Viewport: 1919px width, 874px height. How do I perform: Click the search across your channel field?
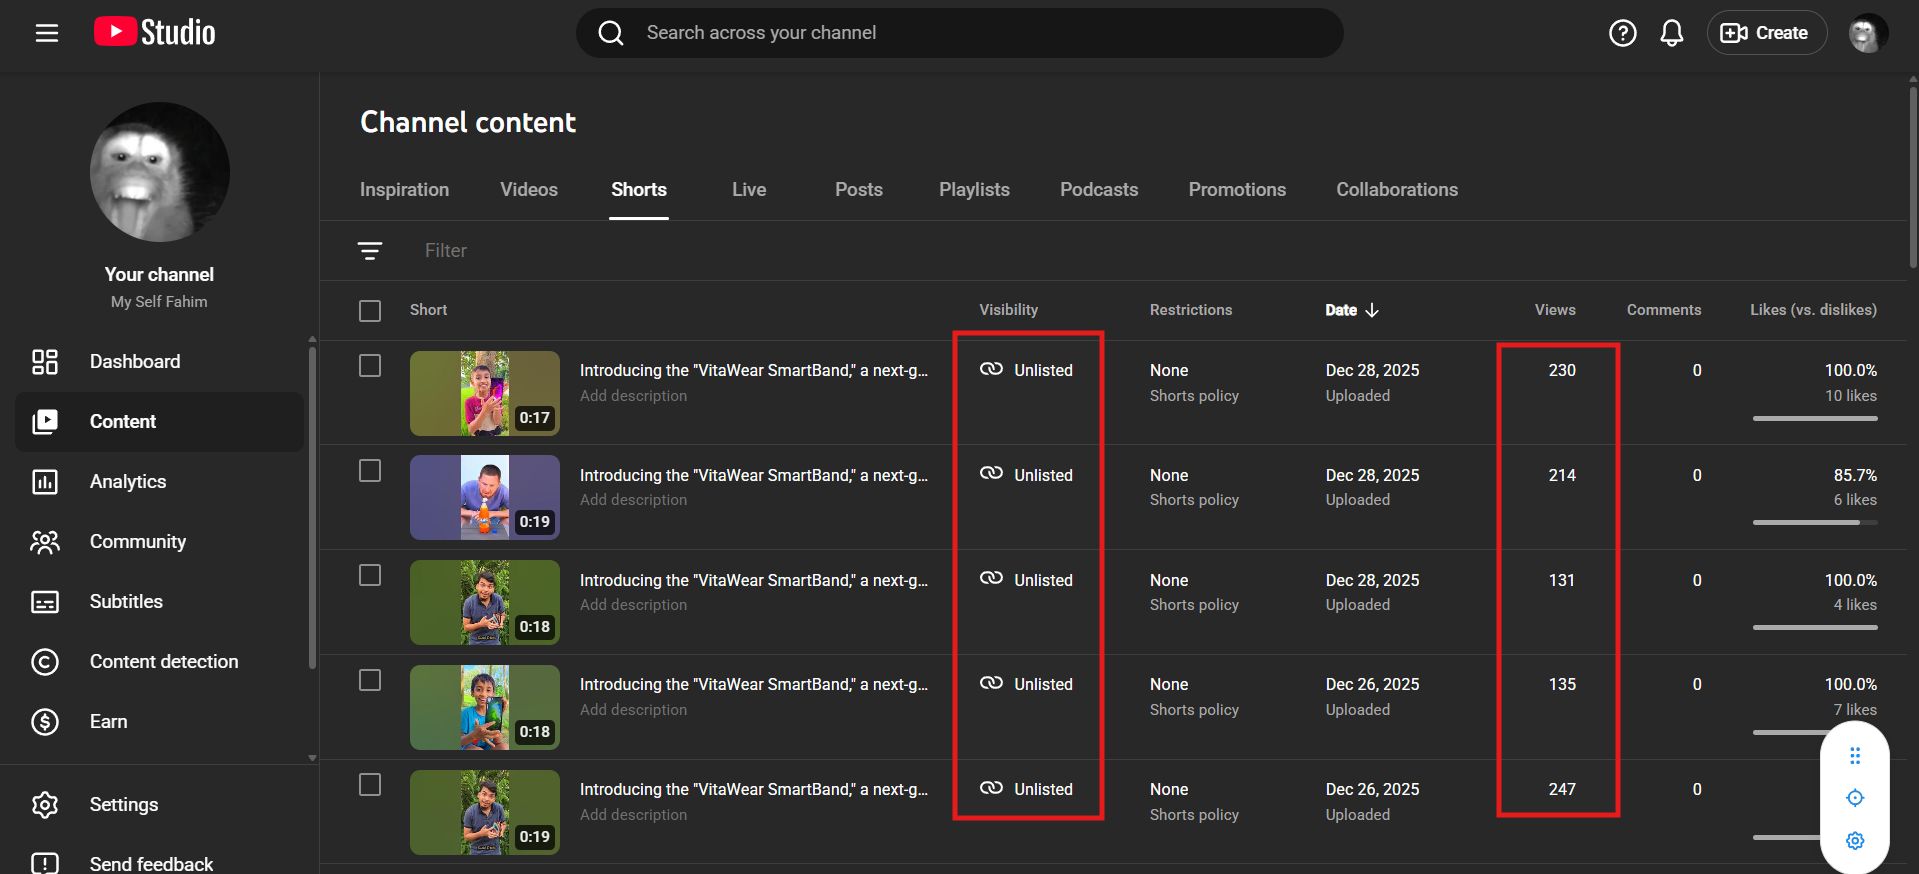point(960,33)
